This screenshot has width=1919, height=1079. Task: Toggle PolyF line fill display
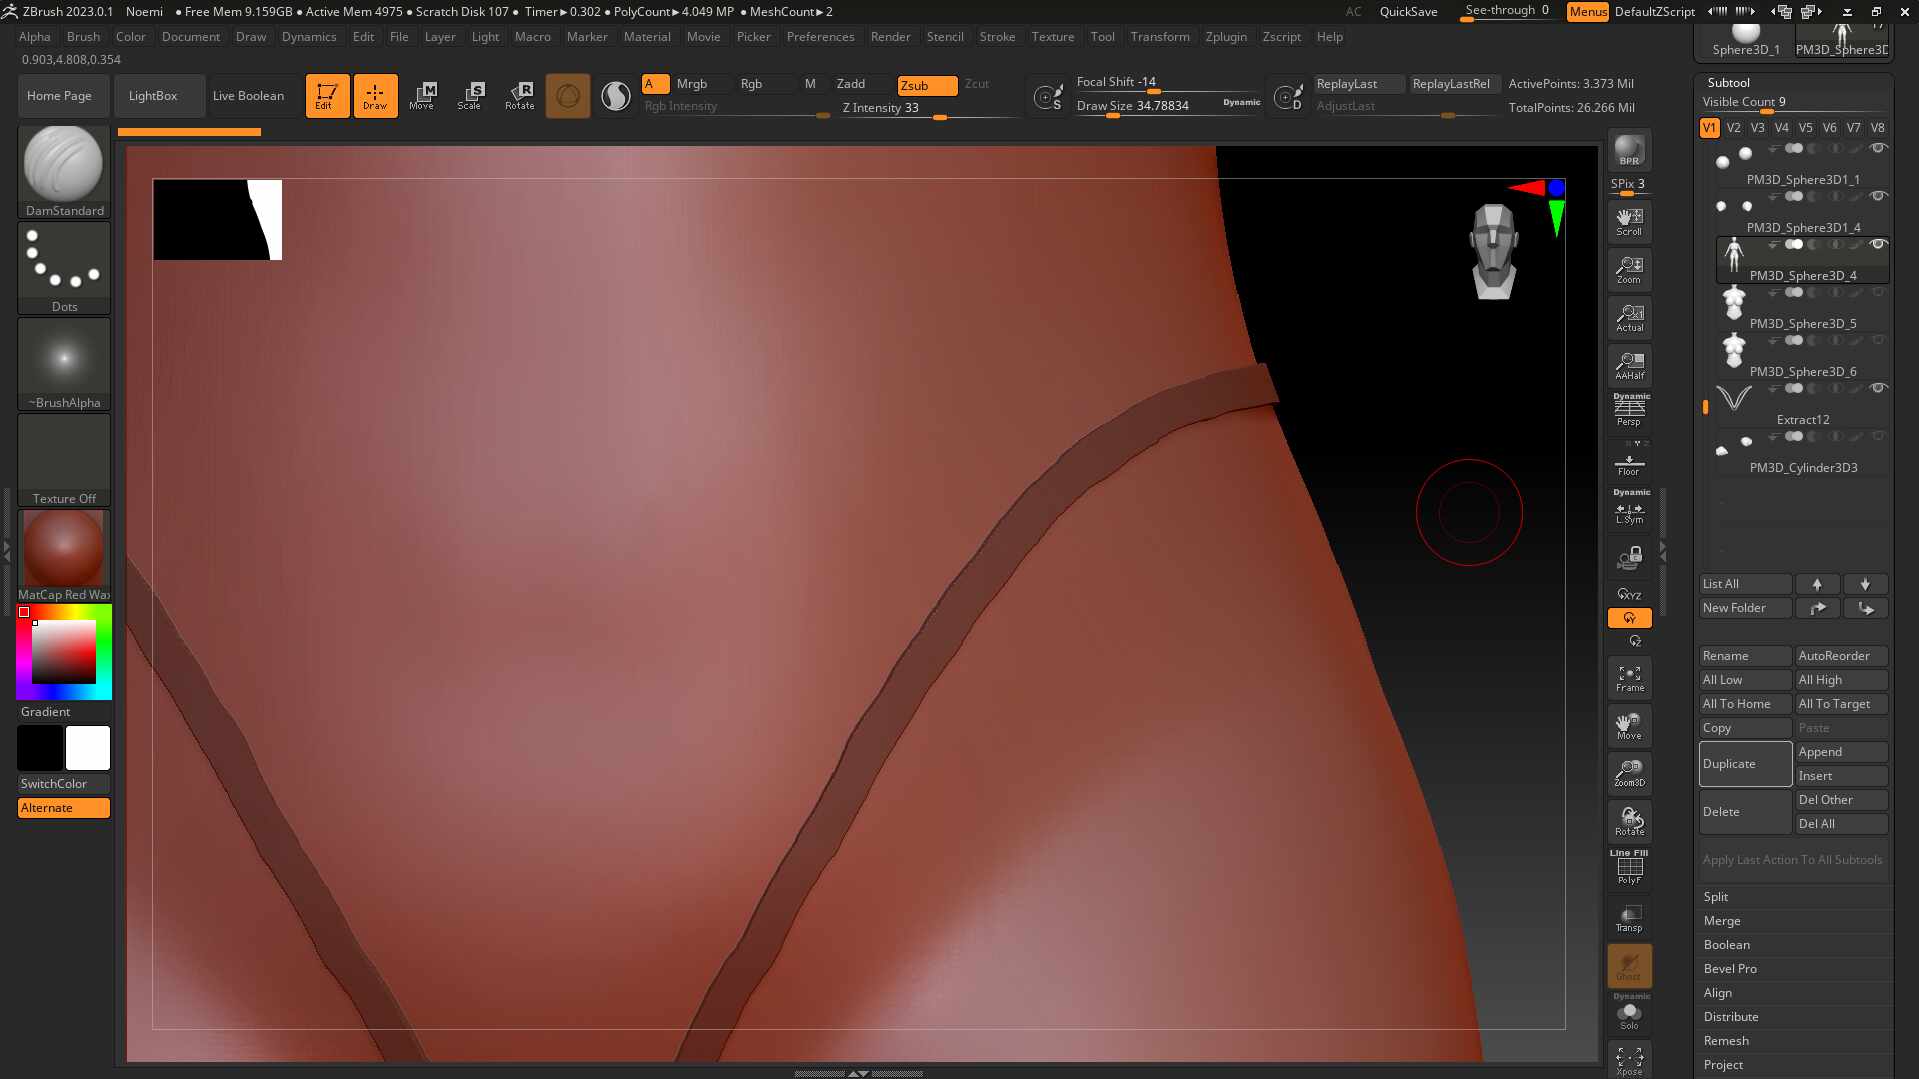[1629, 868]
